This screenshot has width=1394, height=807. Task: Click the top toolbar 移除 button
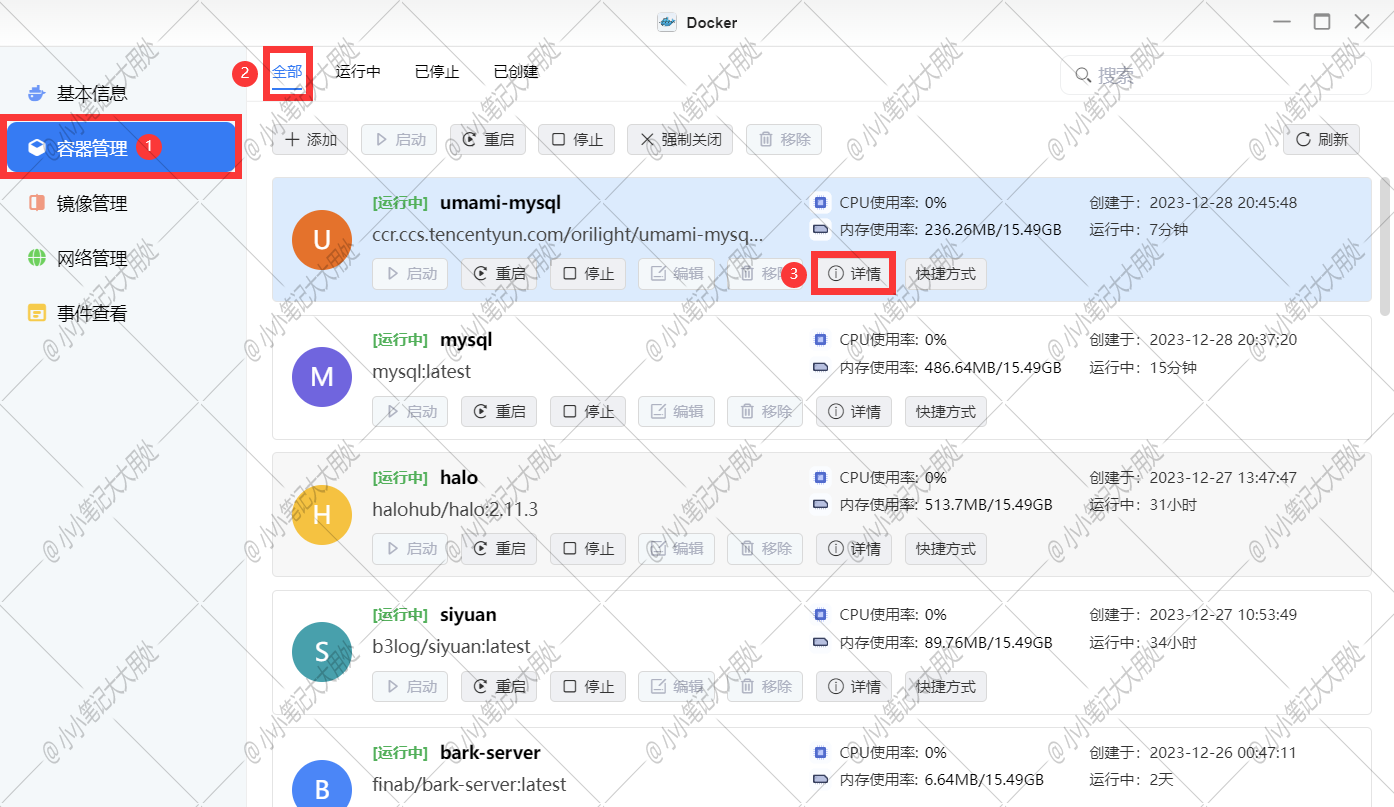coord(784,140)
